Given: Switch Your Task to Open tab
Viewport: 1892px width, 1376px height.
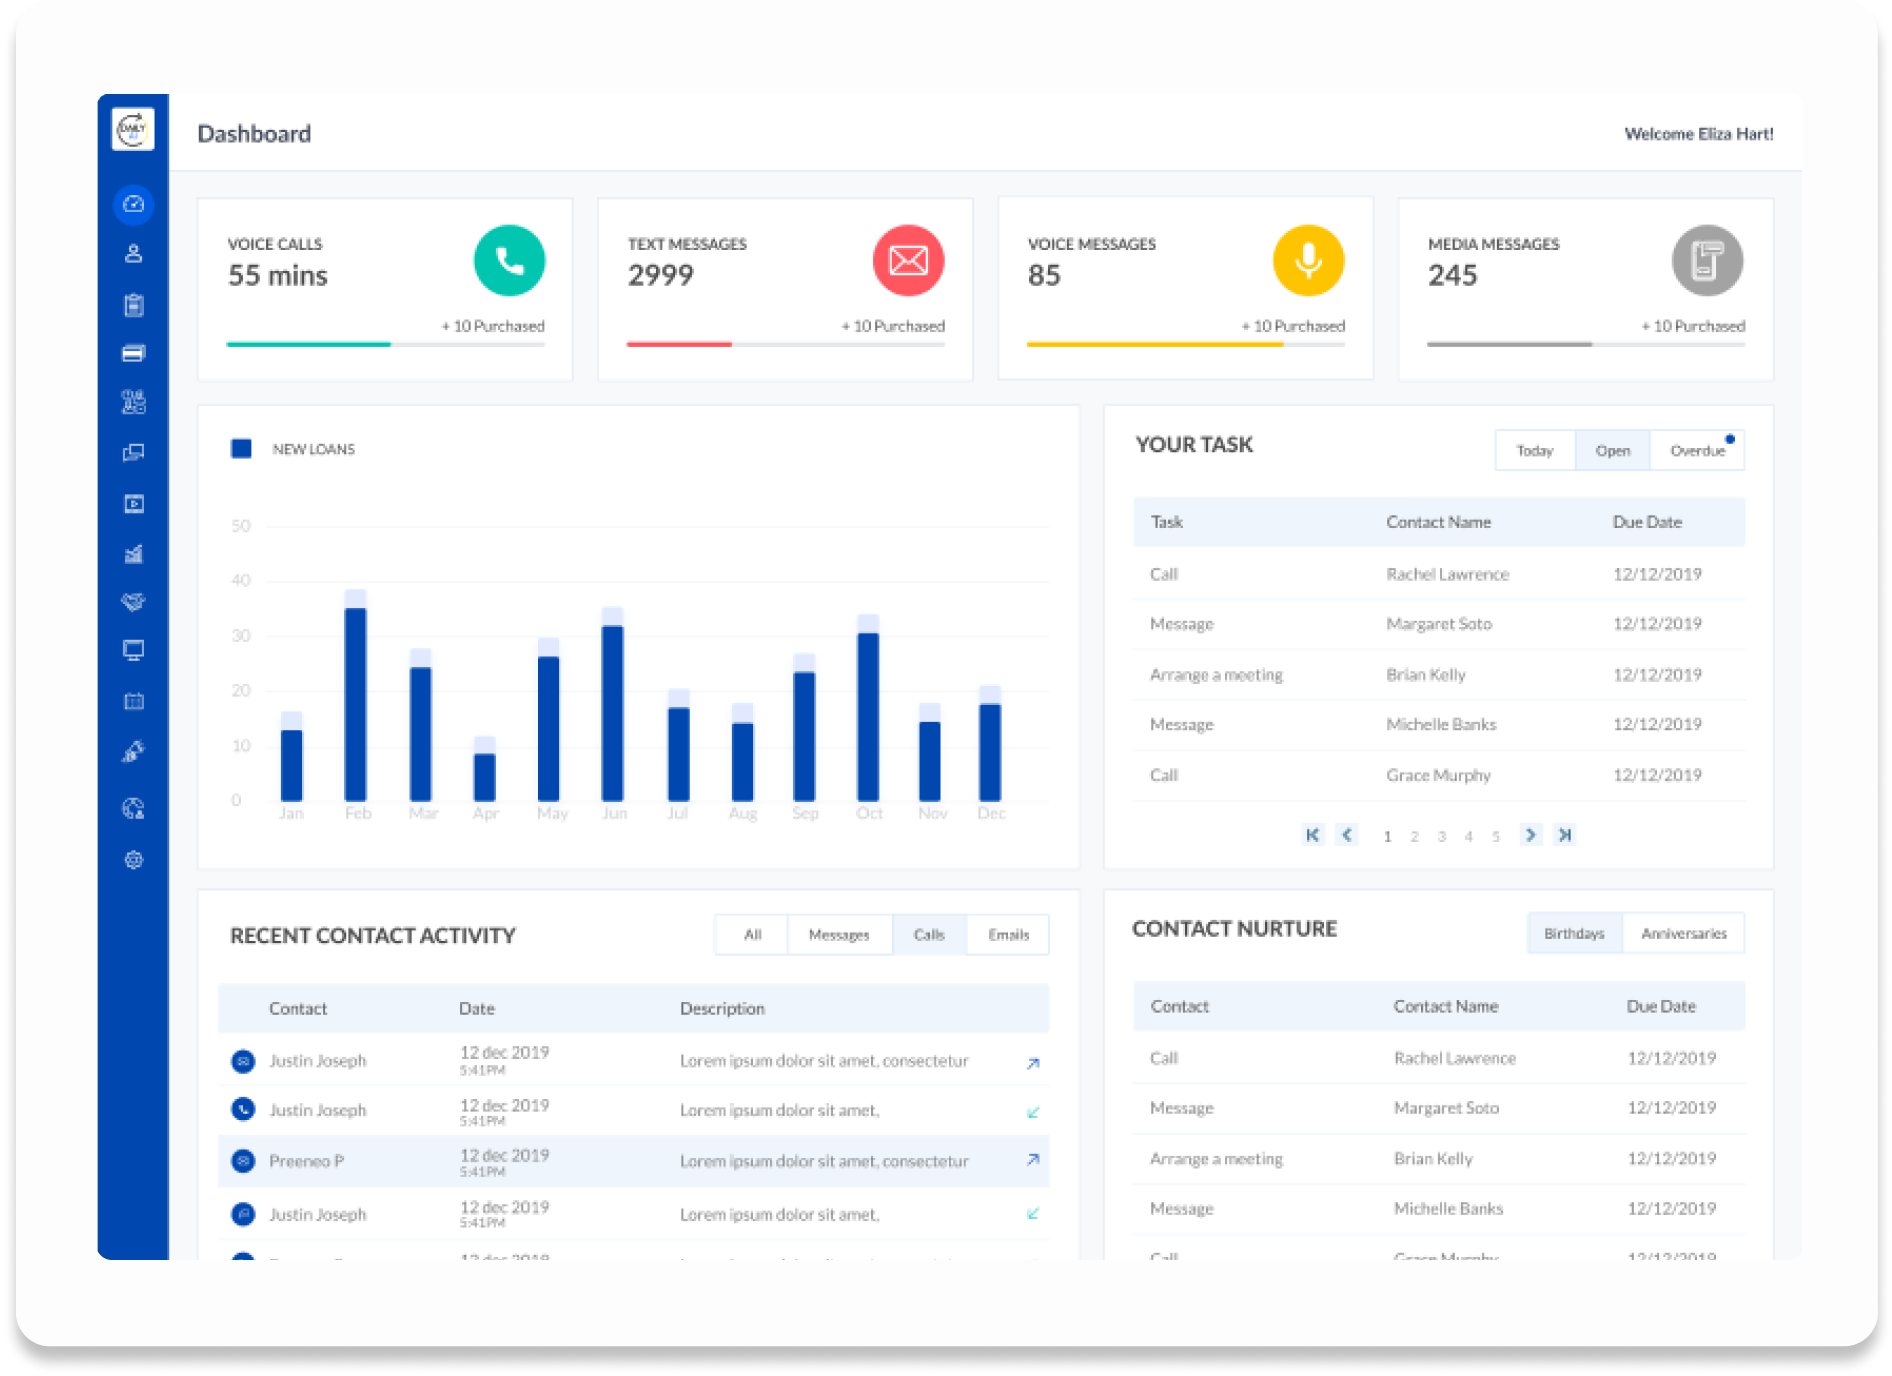Looking at the screenshot, I should [1613, 451].
